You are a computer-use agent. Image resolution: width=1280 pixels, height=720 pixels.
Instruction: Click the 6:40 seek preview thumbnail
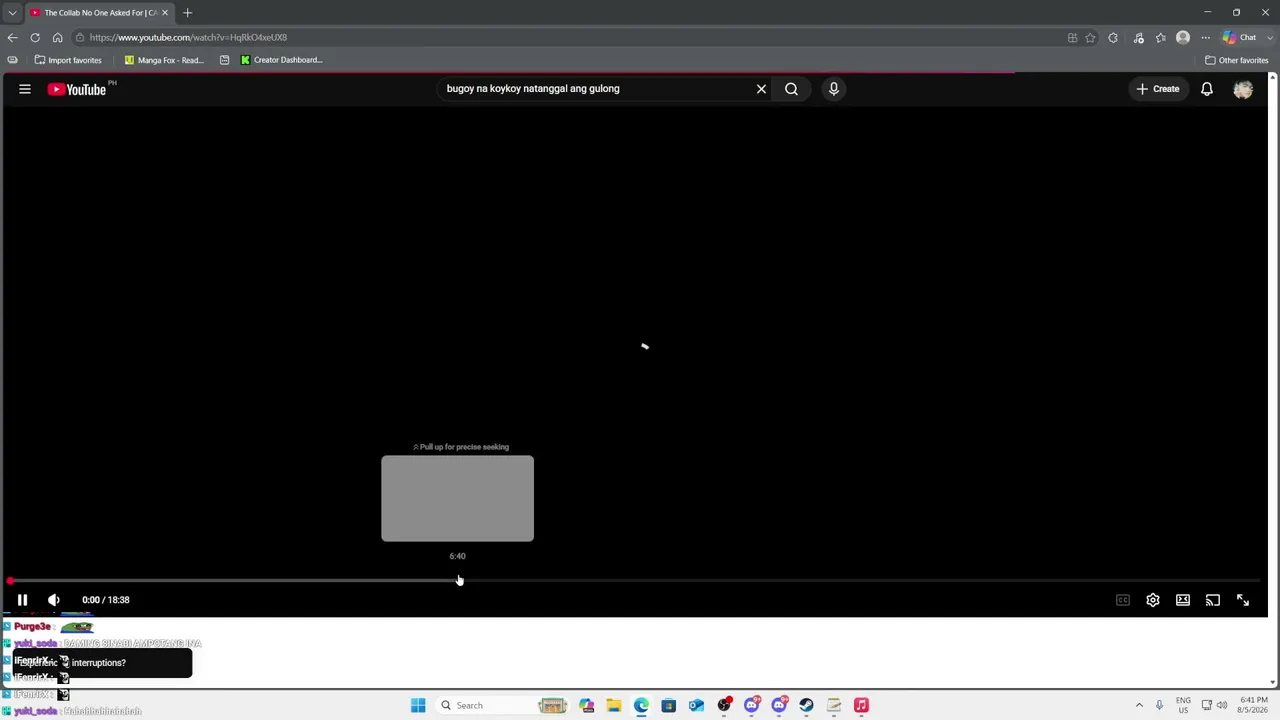pos(457,498)
